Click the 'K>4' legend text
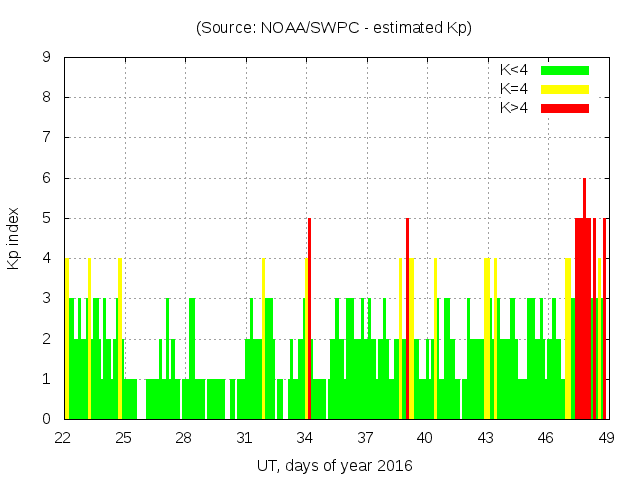 pyautogui.click(x=513, y=108)
